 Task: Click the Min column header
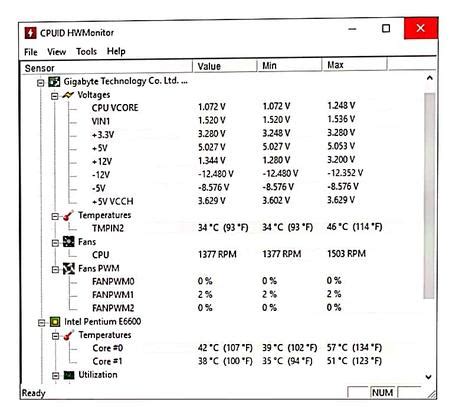click(289, 65)
